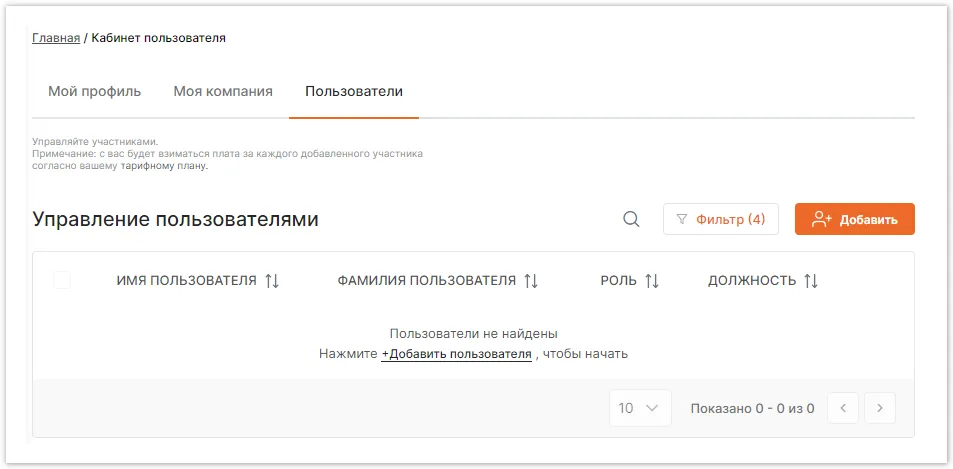
Task: Click the orange Добавить button
Action: [855, 219]
